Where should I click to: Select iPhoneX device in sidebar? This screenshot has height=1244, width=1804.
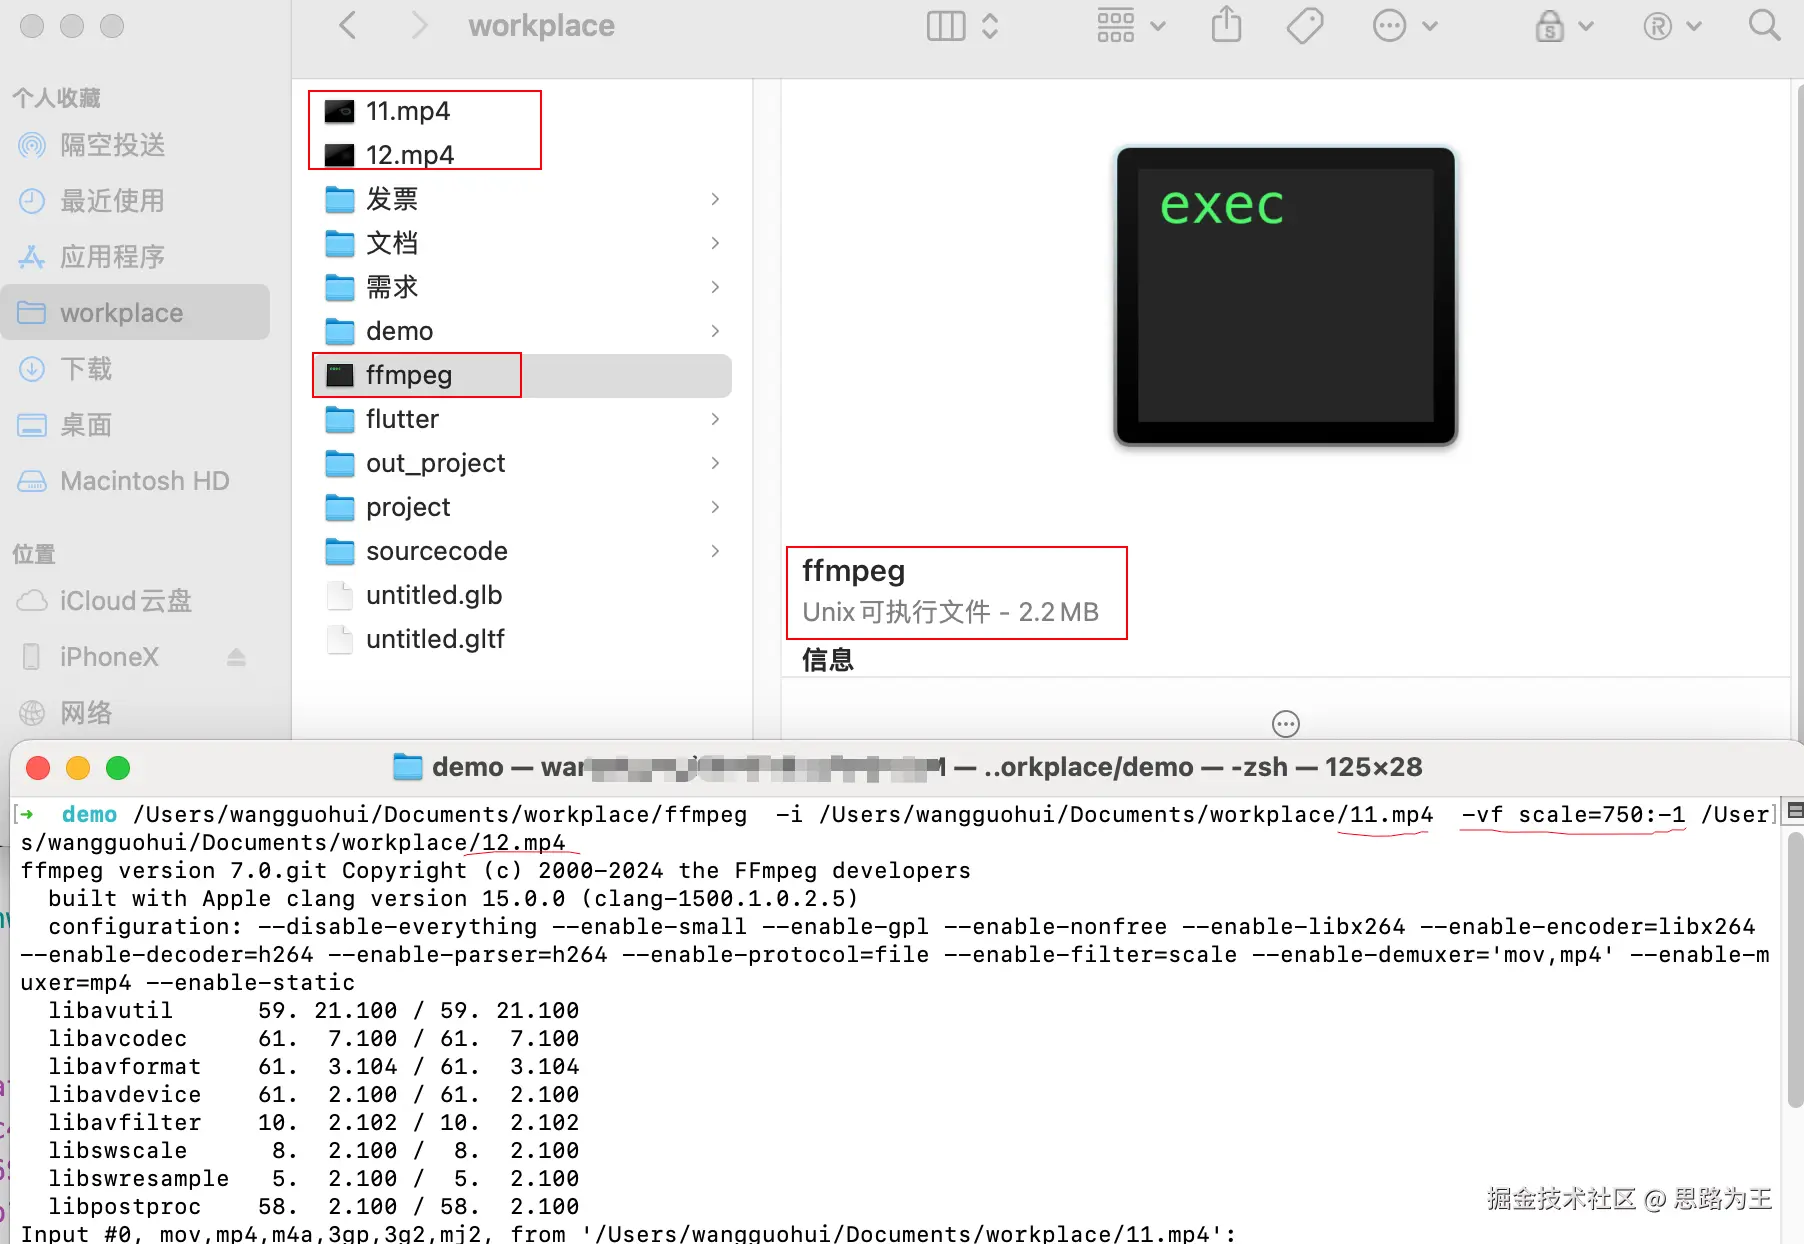pyautogui.click(x=136, y=657)
